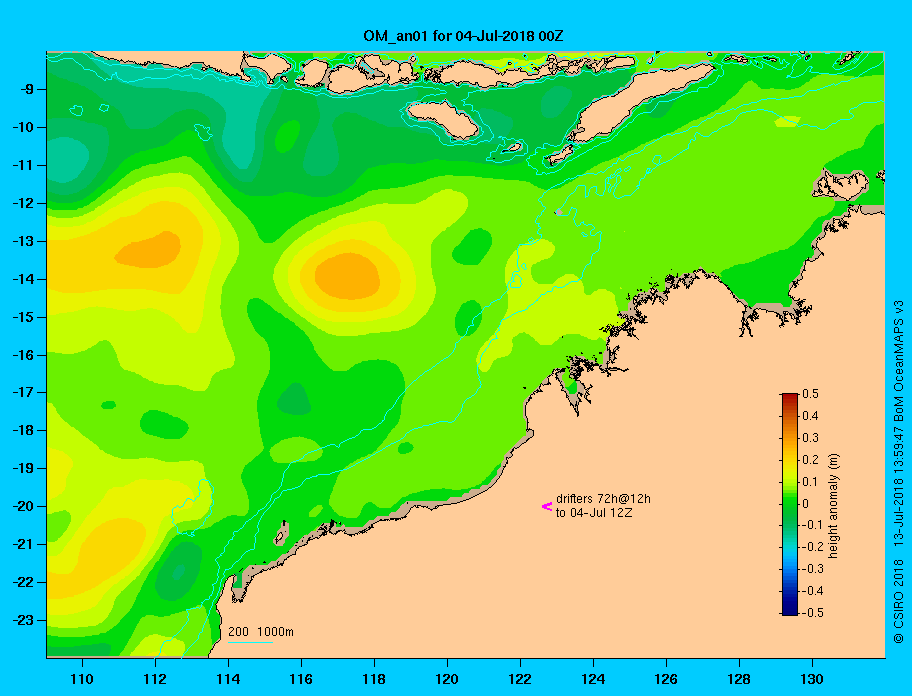912x696 pixels.
Task: Click longitude axis label '126'
Action: coord(666,679)
